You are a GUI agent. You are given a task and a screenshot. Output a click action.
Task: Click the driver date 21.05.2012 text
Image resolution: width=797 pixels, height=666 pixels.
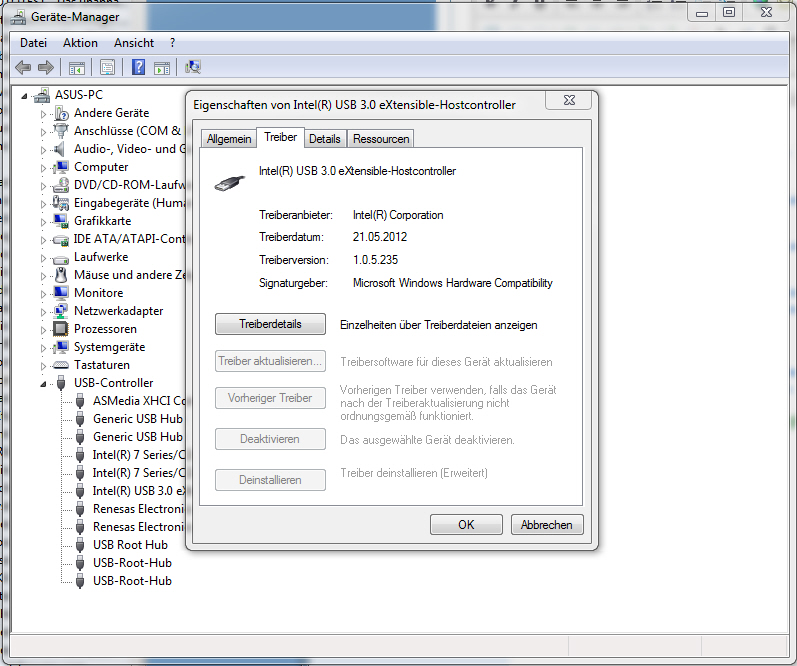pyautogui.click(x=380, y=237)
